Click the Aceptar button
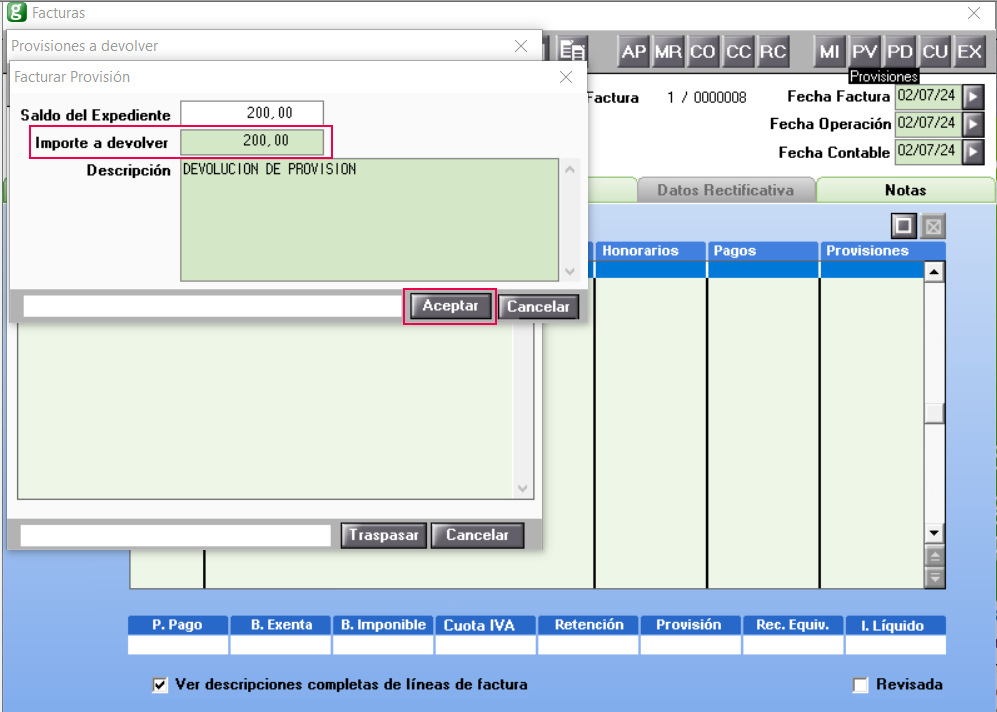The height and width of the screenshot is (712, 997). (x=450, y=306)
